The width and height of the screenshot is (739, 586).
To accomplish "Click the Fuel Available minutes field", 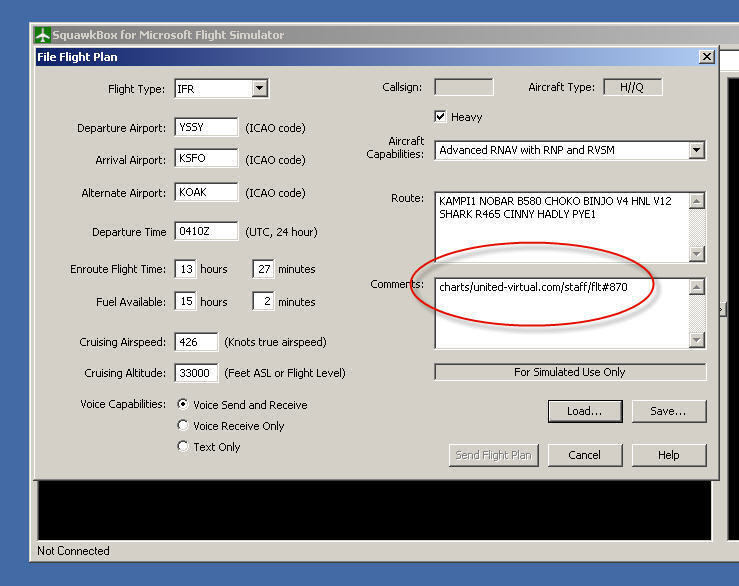I will [x=263, y=301].
